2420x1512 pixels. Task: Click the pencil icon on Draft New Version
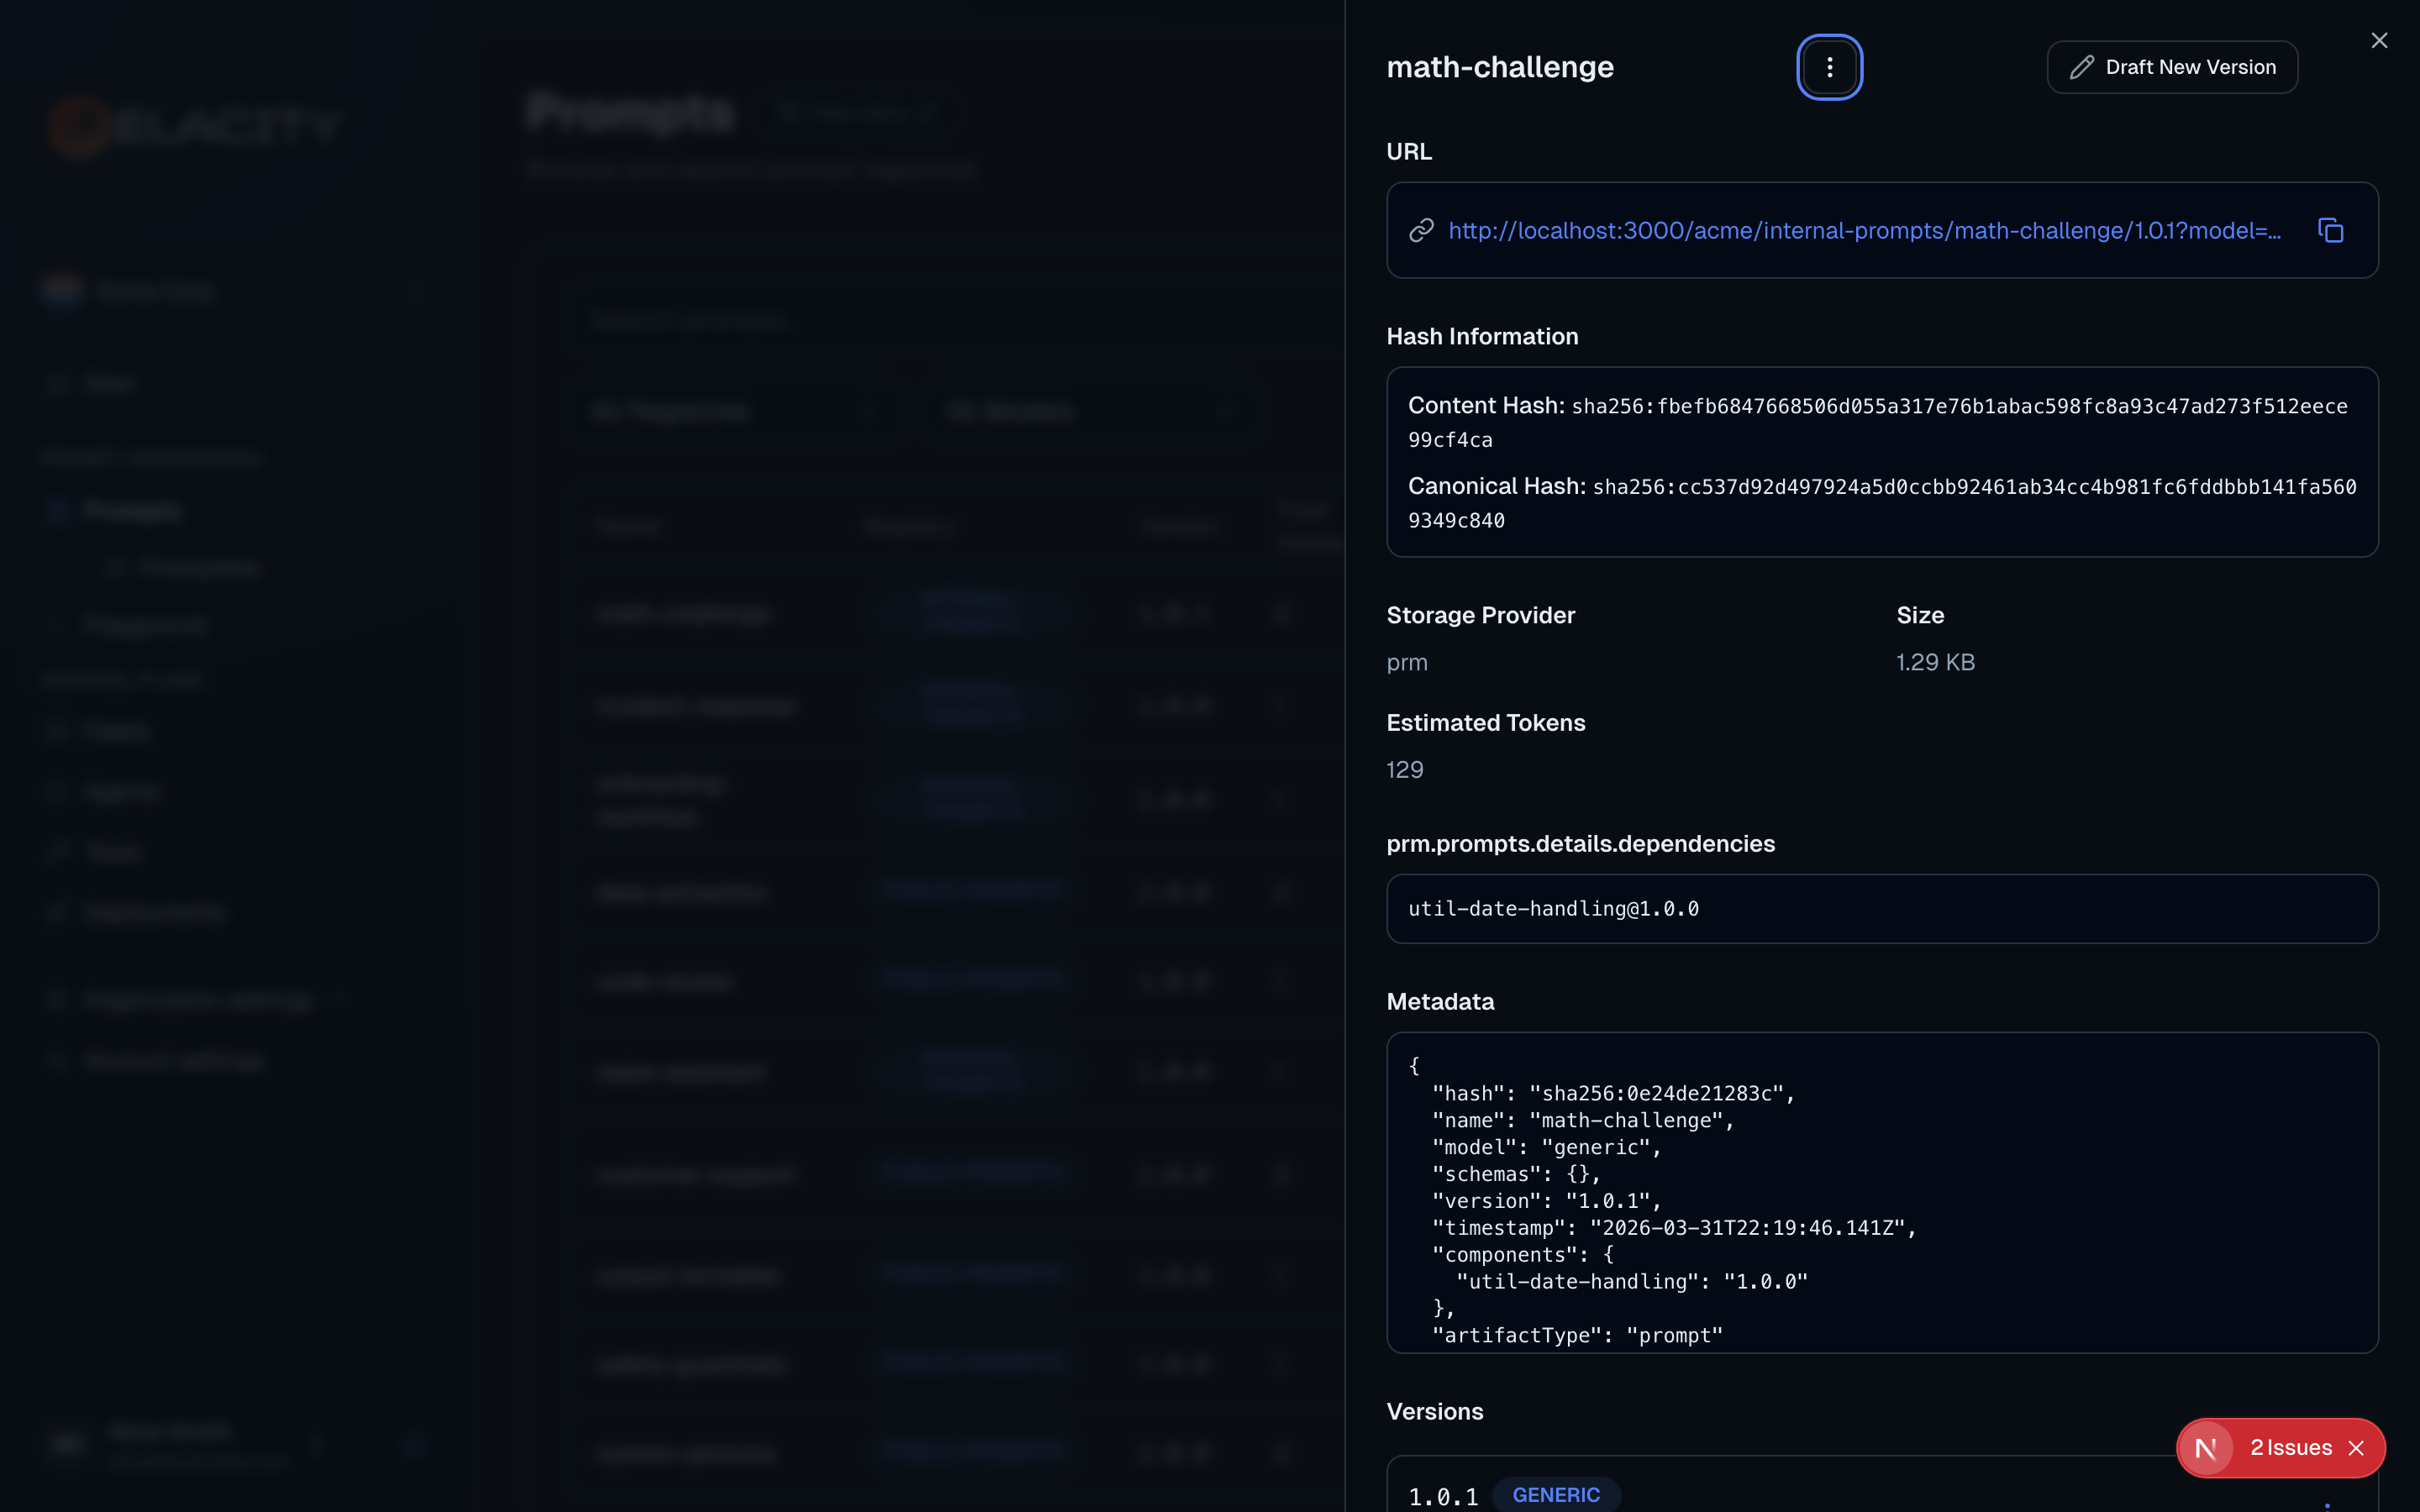[x=2083, y=67]
